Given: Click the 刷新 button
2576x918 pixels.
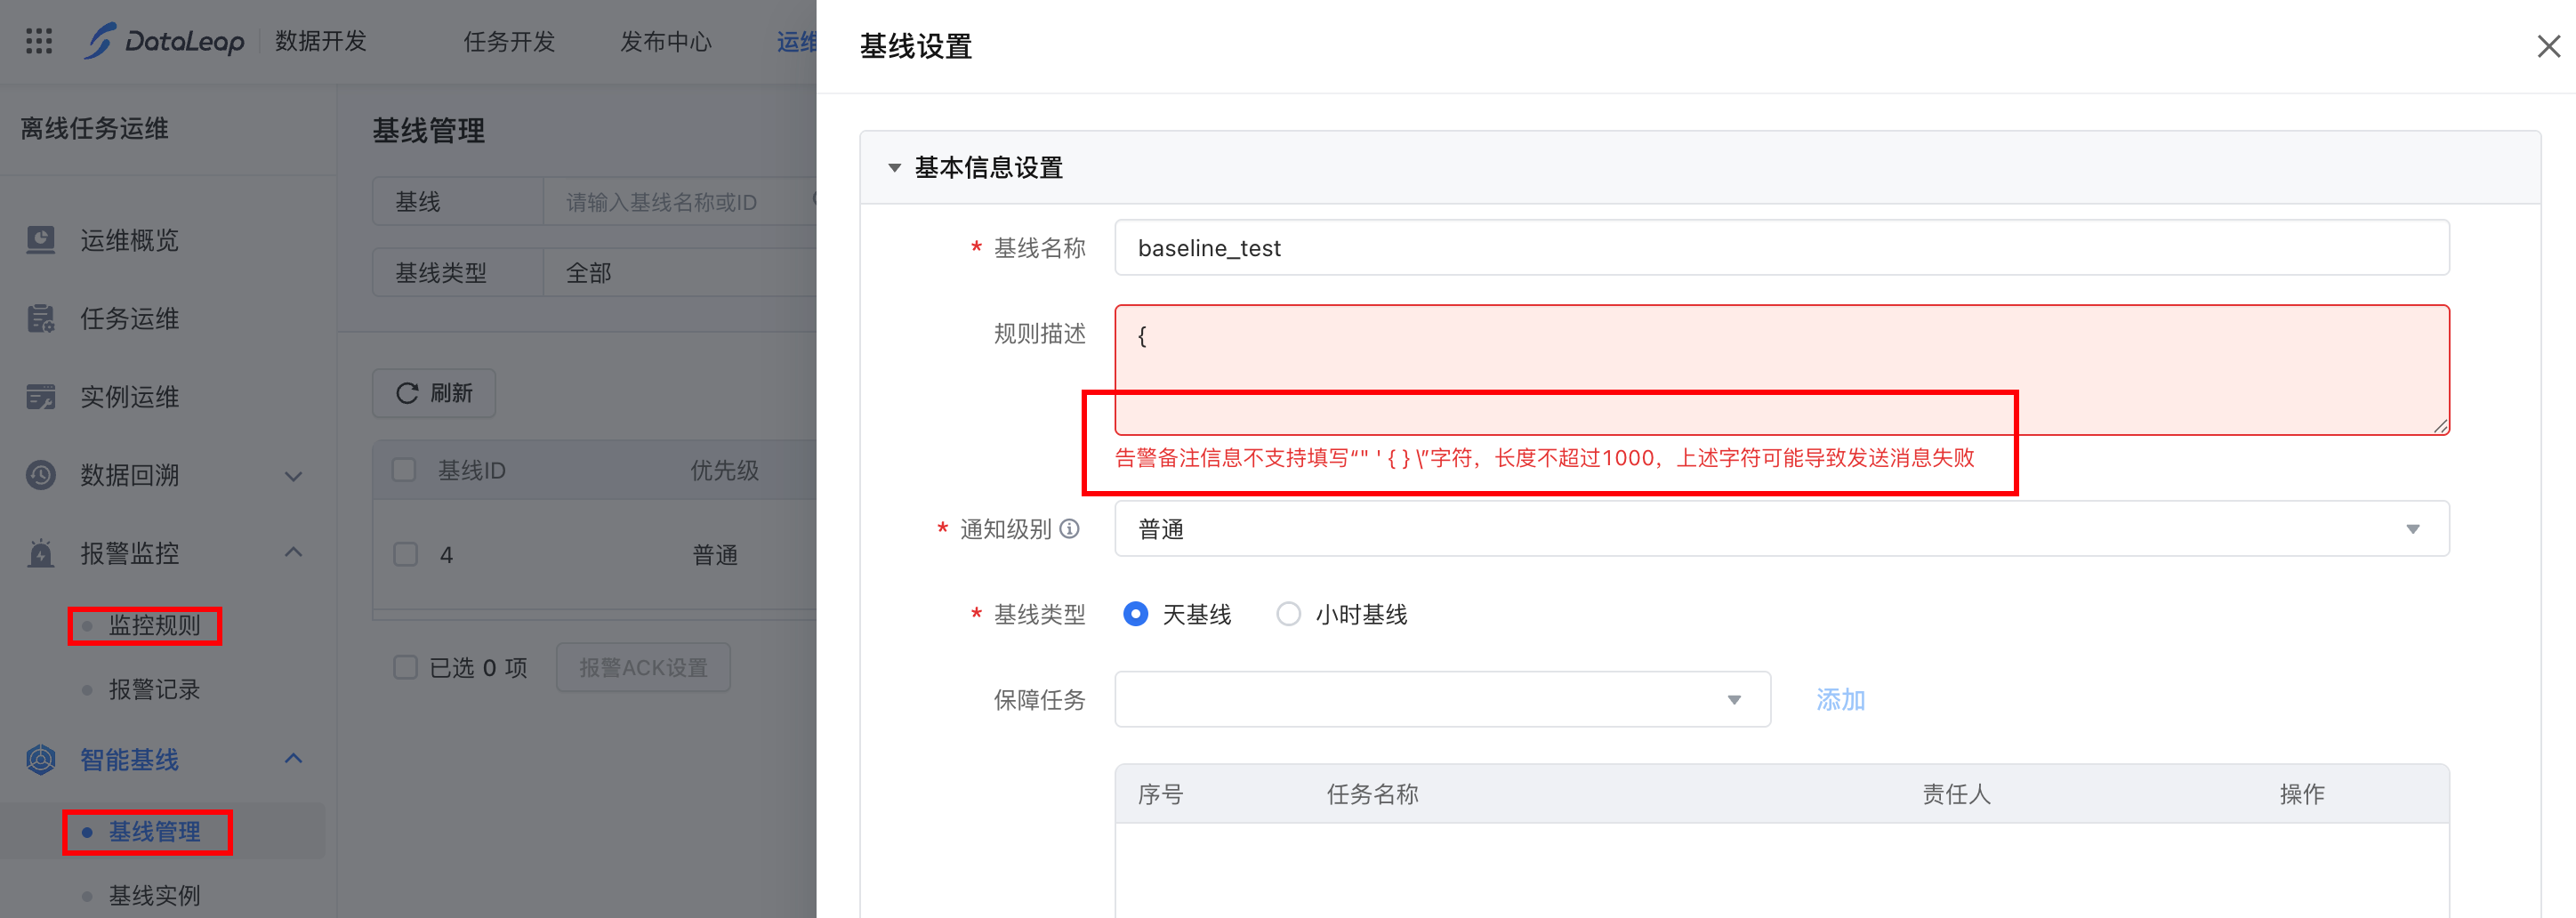Looking at the screenshot, I should [x=434, y=393].
